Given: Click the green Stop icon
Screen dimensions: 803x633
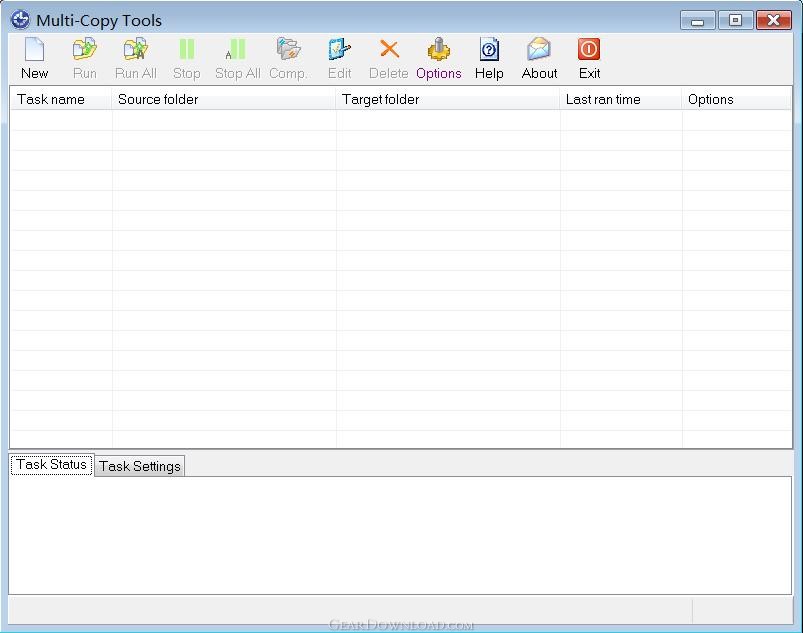Looking at the screenshot, I should (x=187, y=49).
